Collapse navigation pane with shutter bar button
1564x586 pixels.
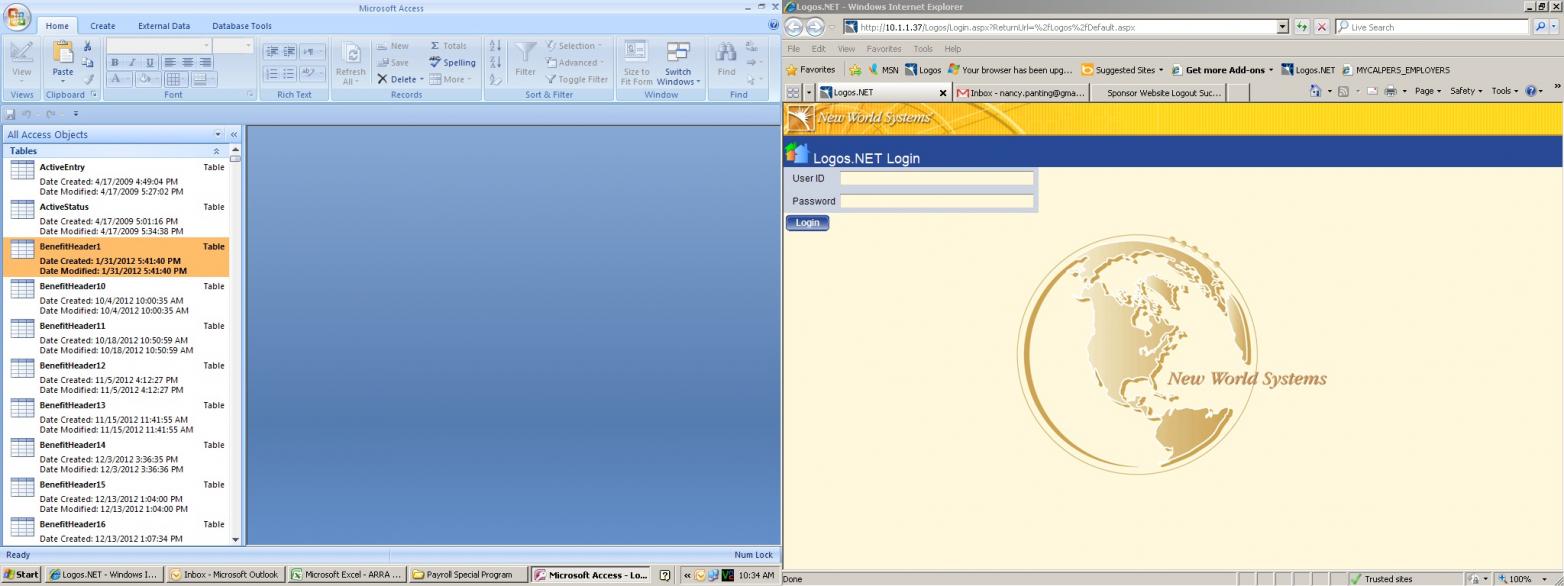[234, 134]
